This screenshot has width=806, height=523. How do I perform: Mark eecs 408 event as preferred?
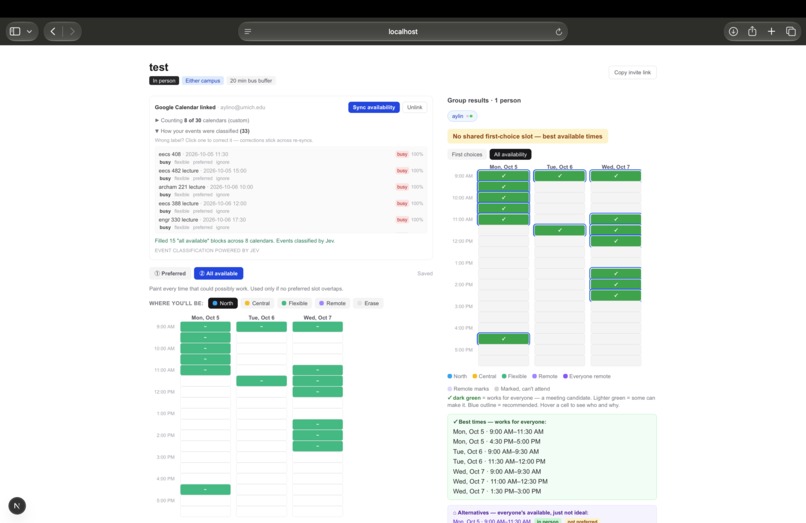click(203, 162)
